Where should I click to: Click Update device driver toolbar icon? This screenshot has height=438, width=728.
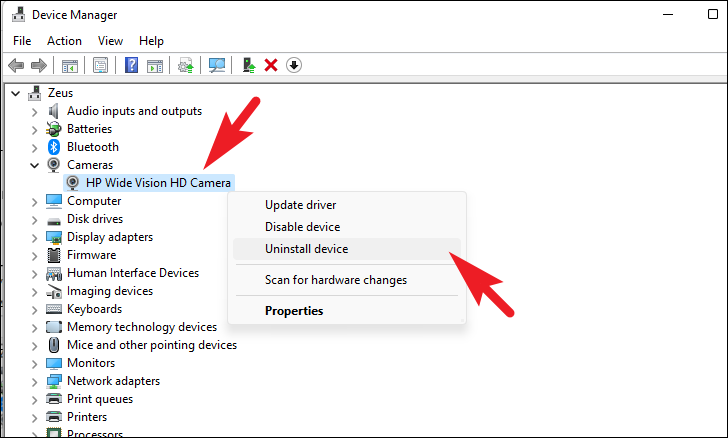pyautogui.click(x=185, y=65)
